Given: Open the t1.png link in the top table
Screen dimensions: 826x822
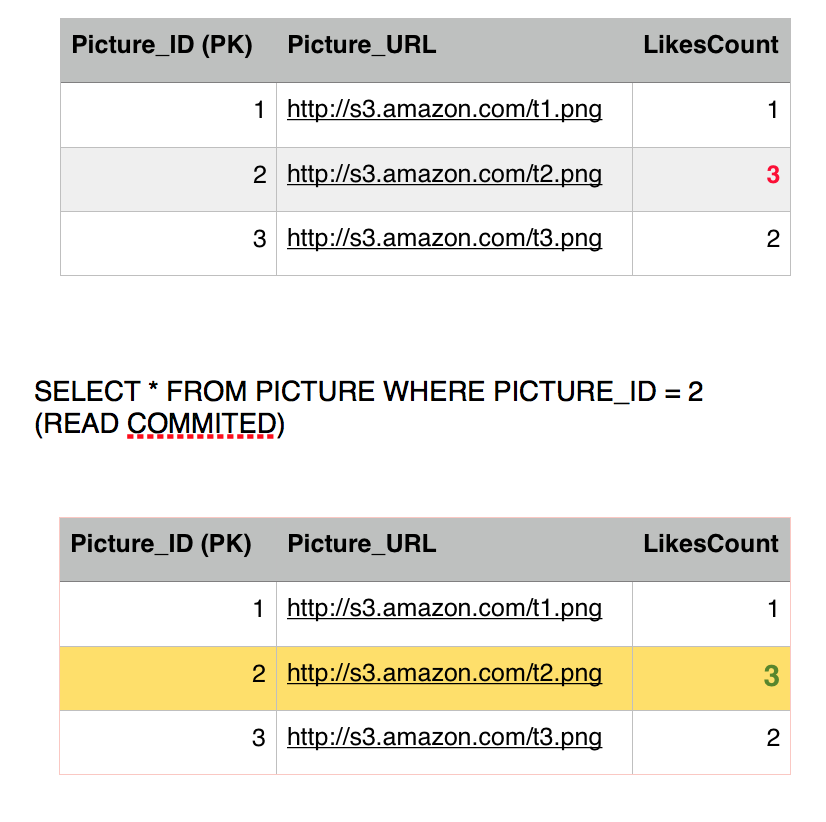Looking at the screenshot, I should (x=444, y=109).
